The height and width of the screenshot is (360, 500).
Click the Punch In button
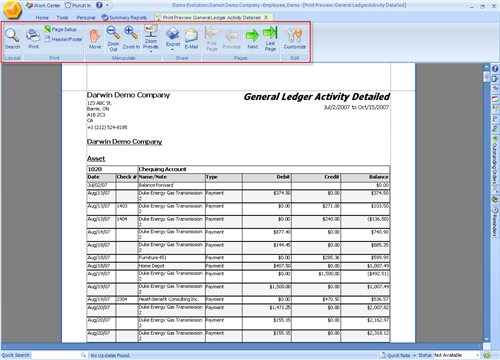78,5
